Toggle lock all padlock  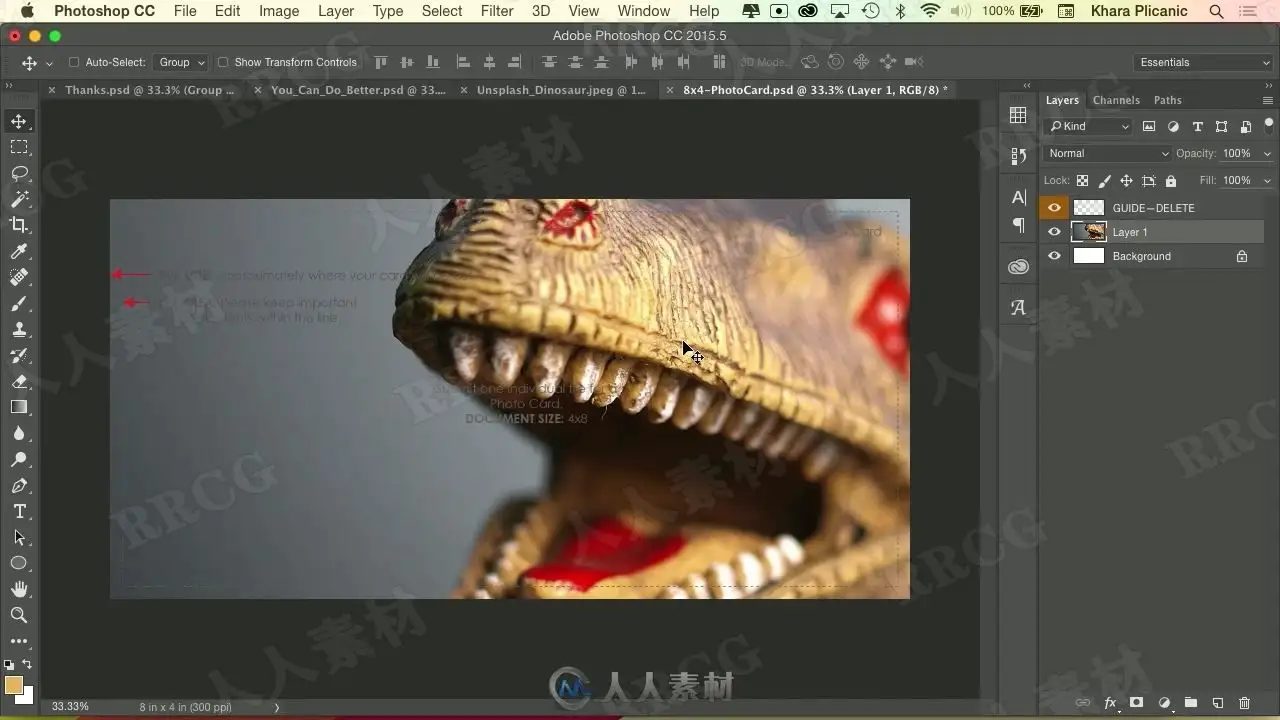(1171, 181)
